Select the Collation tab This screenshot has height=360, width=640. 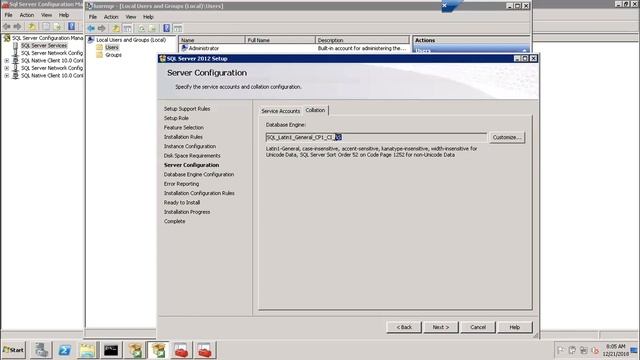click(x=315, y=110)
